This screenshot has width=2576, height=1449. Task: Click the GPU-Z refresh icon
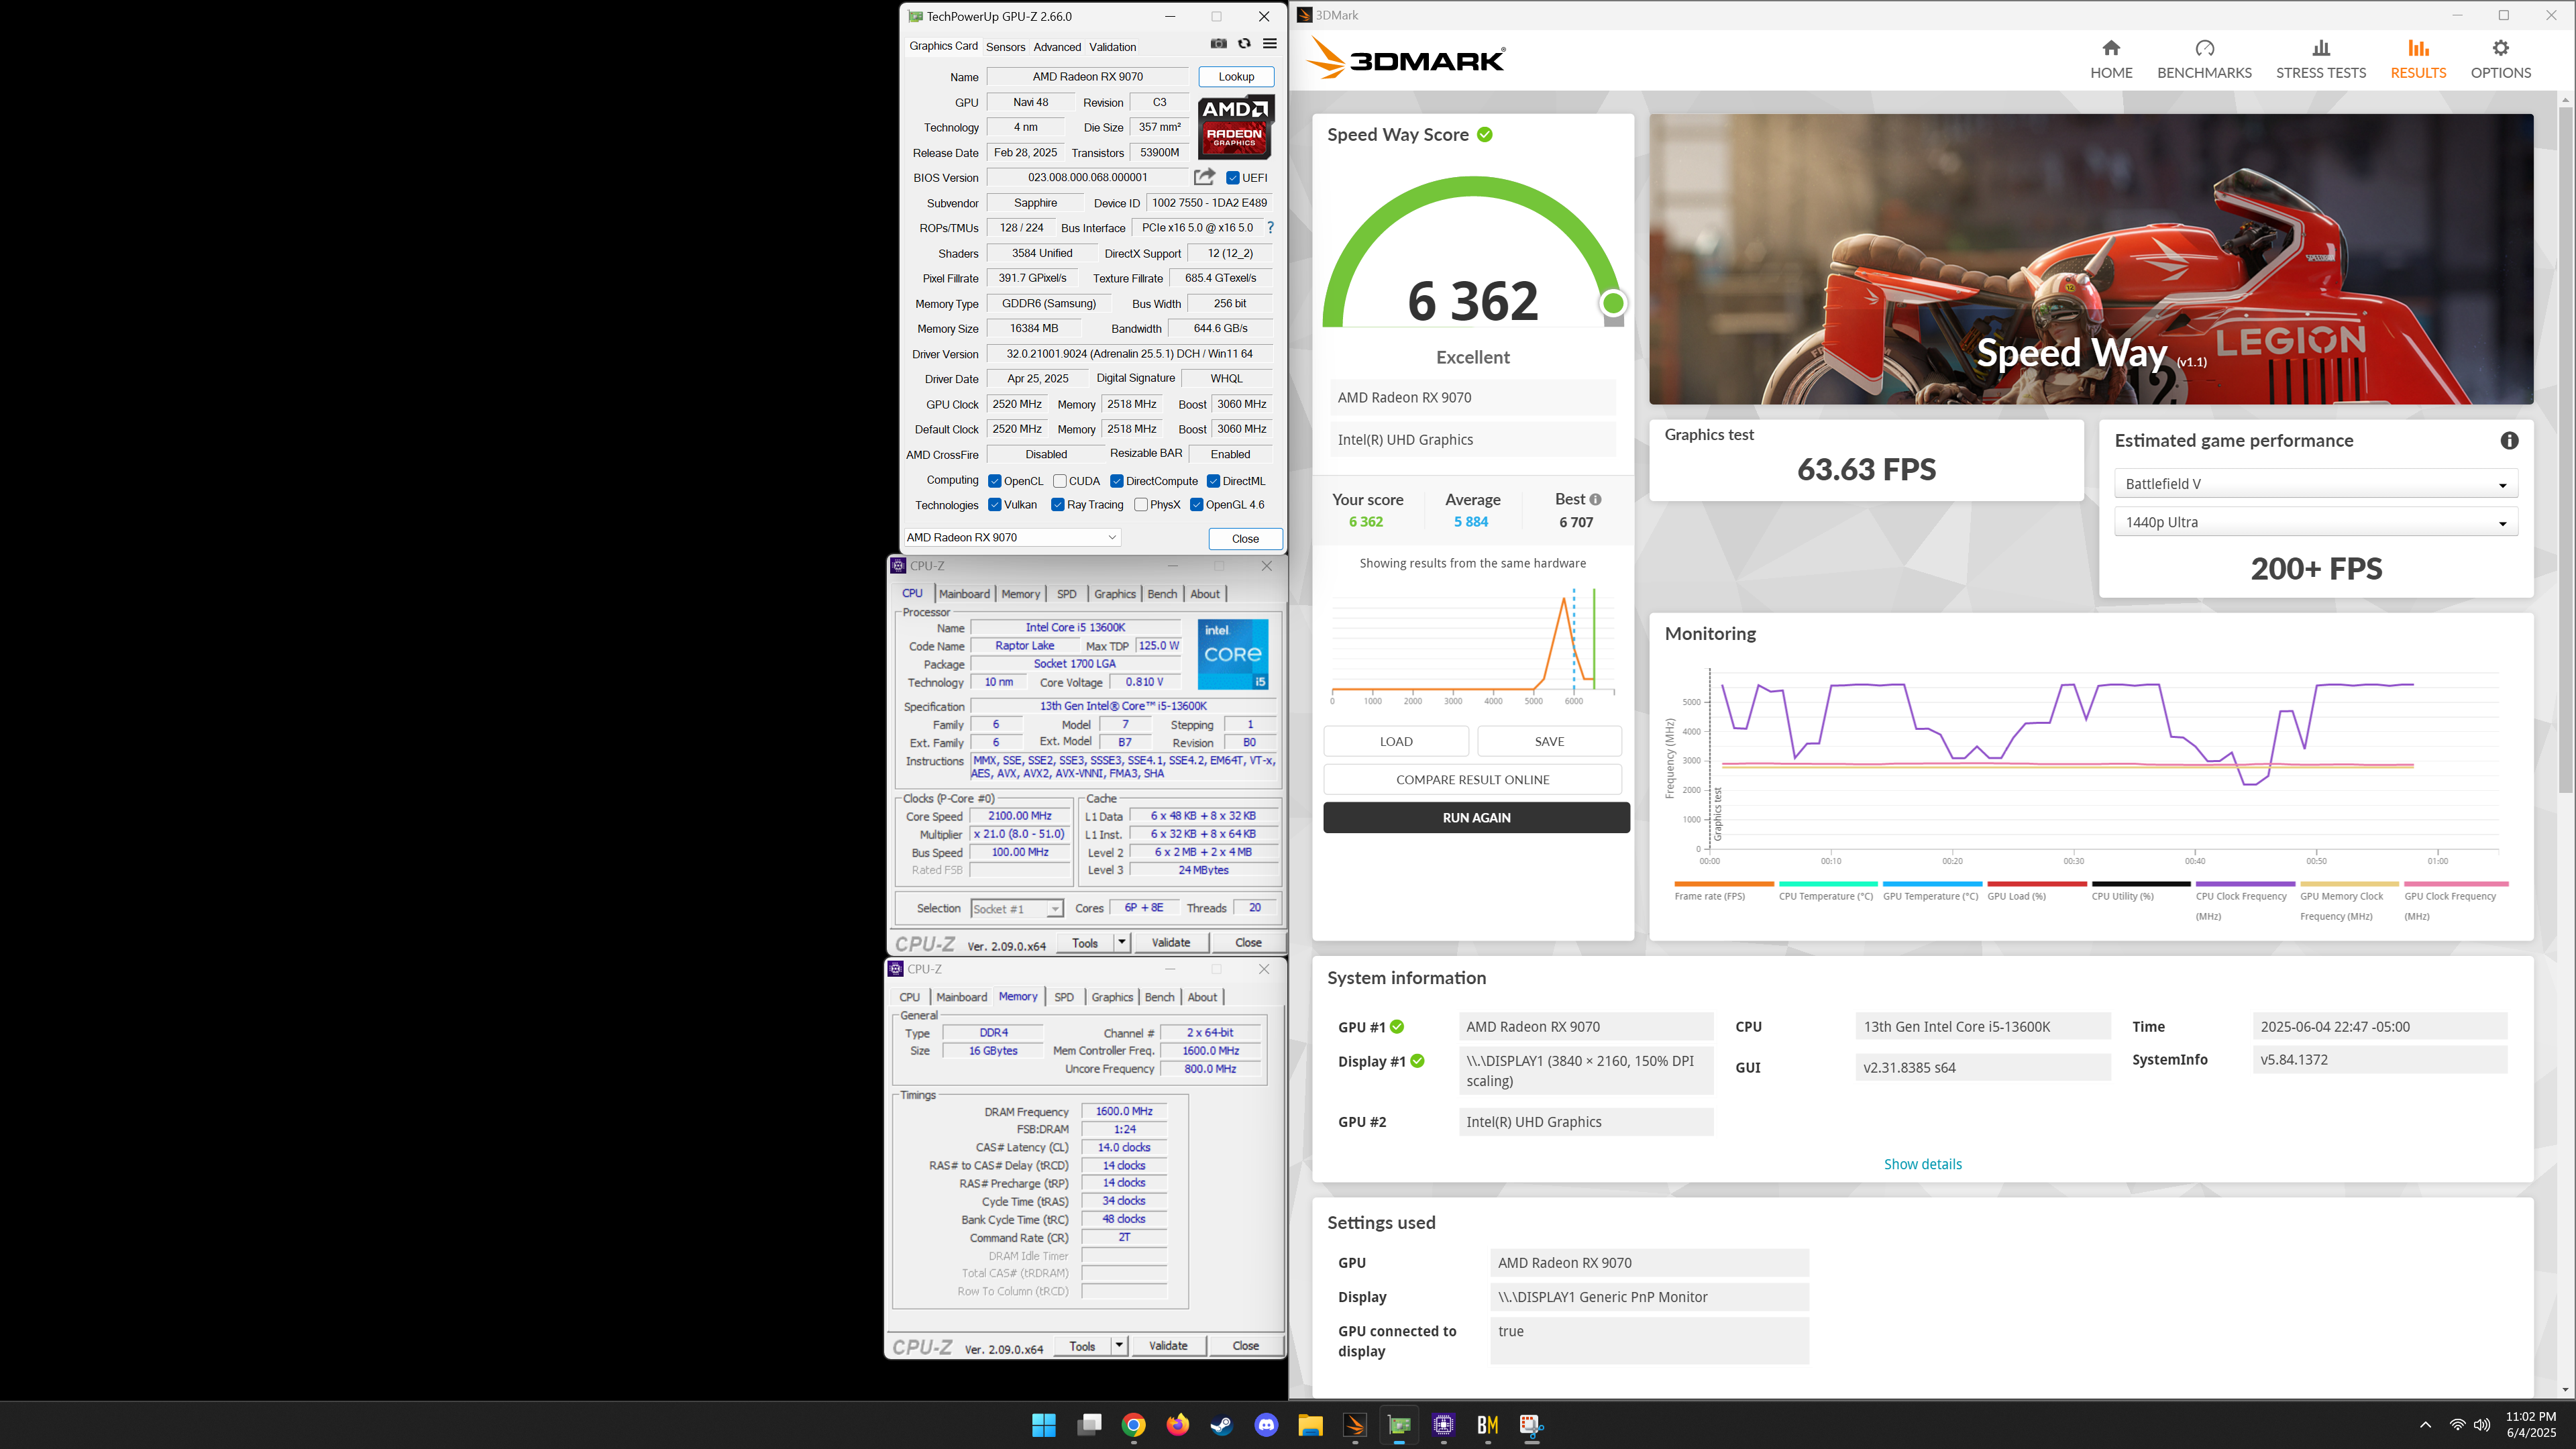pos(1244,44)
